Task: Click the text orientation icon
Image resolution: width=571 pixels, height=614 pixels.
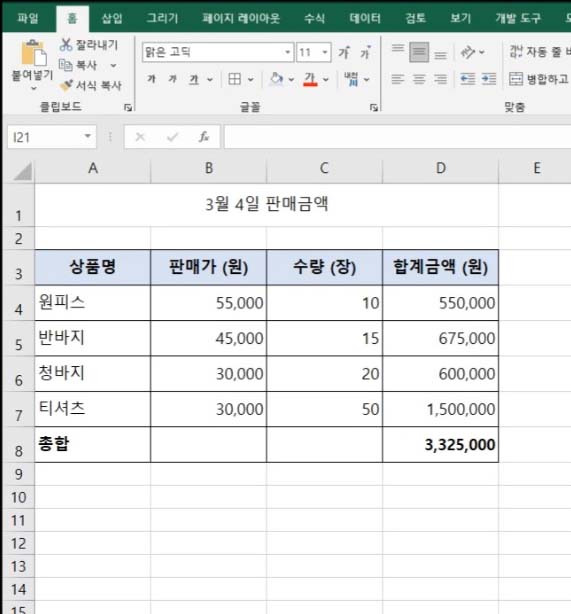Action: click(x=468, y=52)
